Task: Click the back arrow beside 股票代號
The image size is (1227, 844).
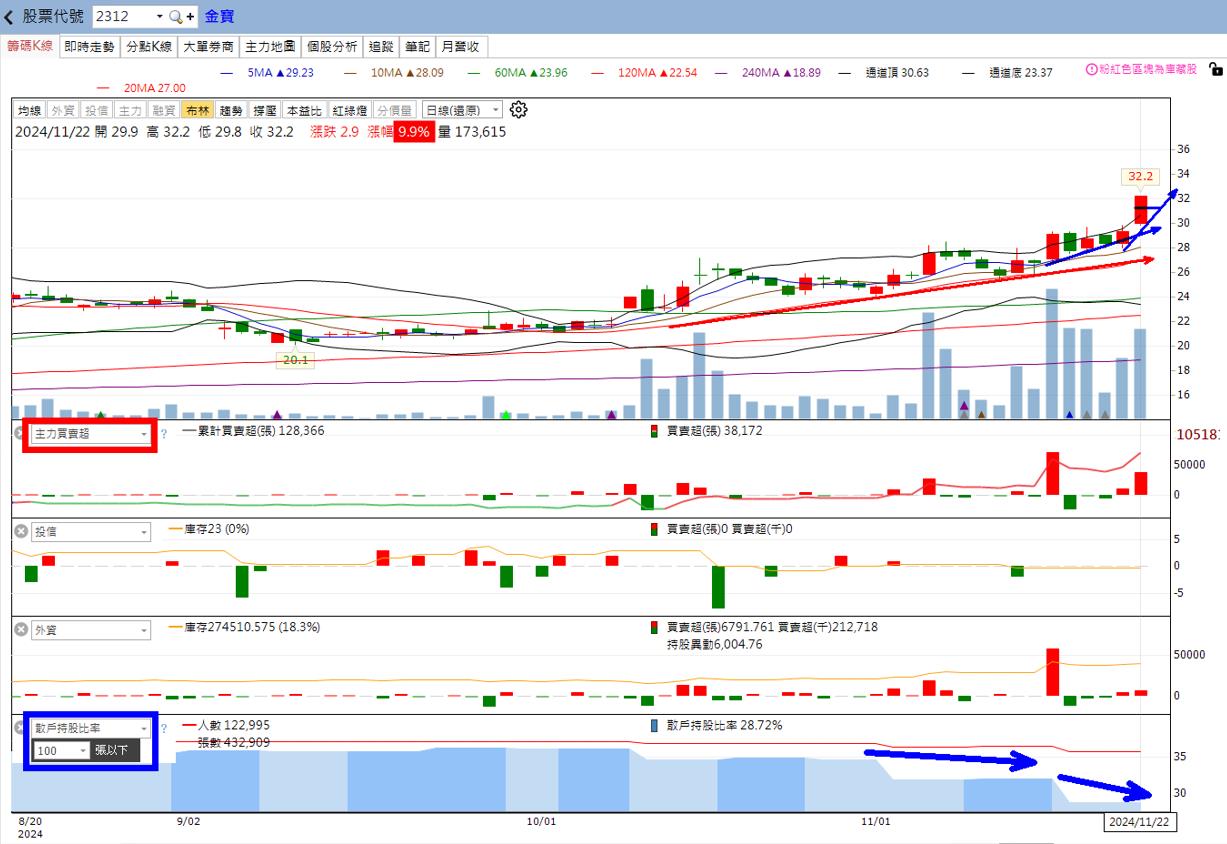Action: pos(10,17)
